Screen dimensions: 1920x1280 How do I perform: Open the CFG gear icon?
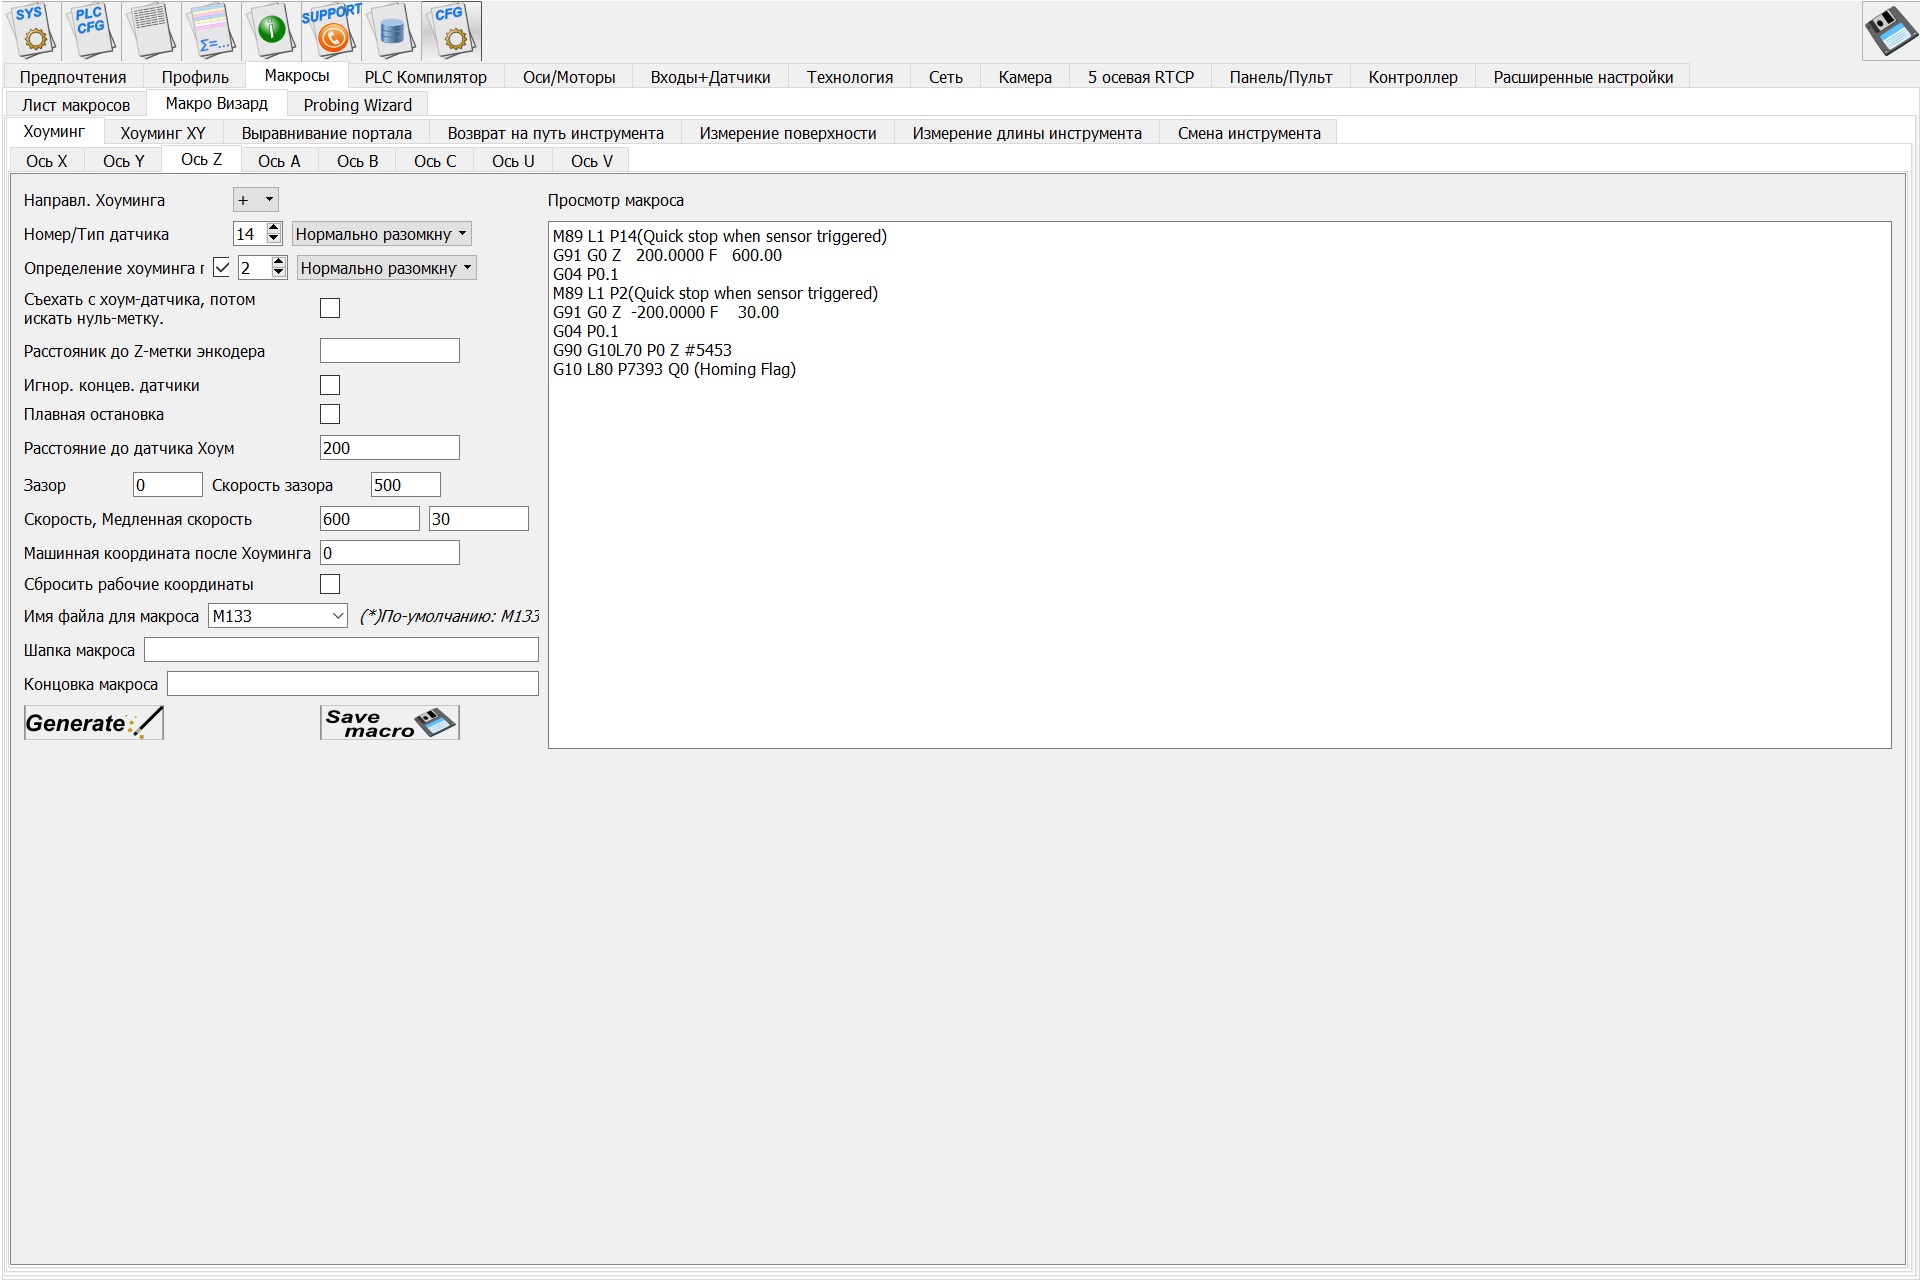click(x=451, y=30)
